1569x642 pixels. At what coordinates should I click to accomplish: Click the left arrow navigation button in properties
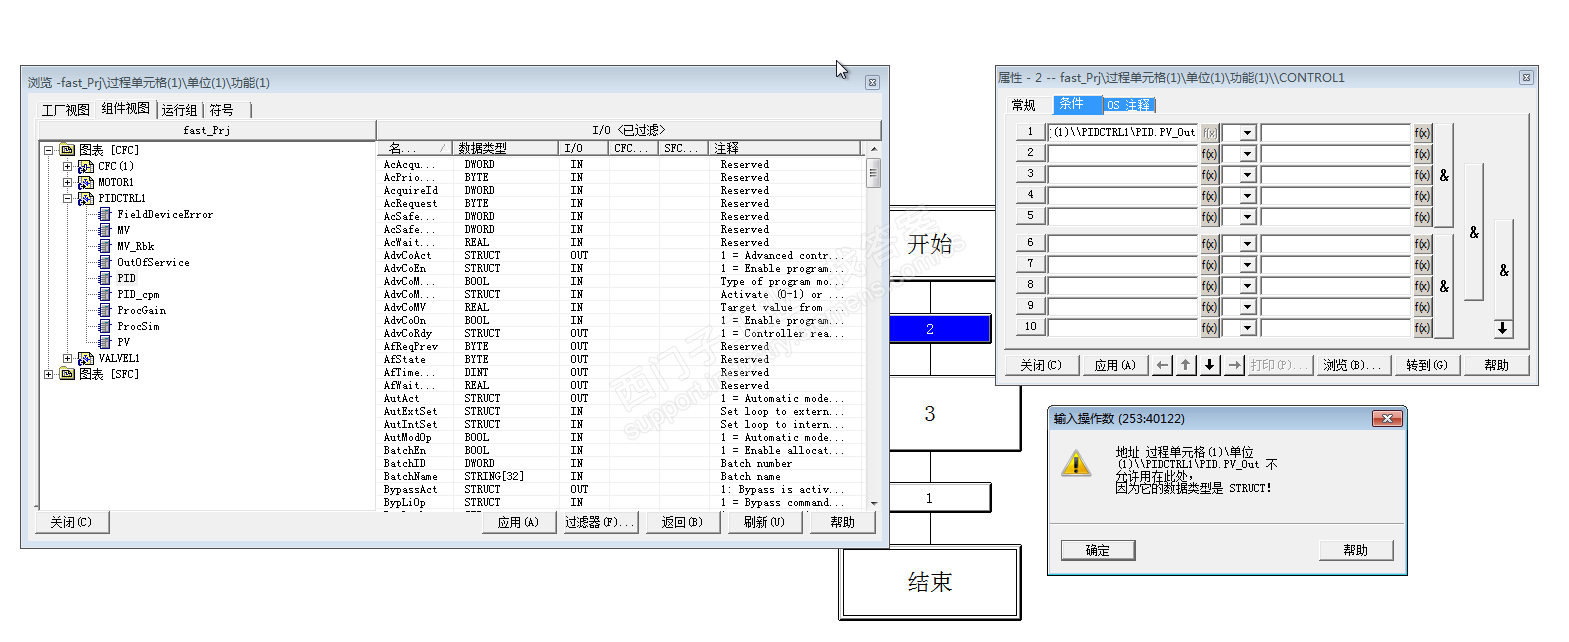coord(1162,365)
